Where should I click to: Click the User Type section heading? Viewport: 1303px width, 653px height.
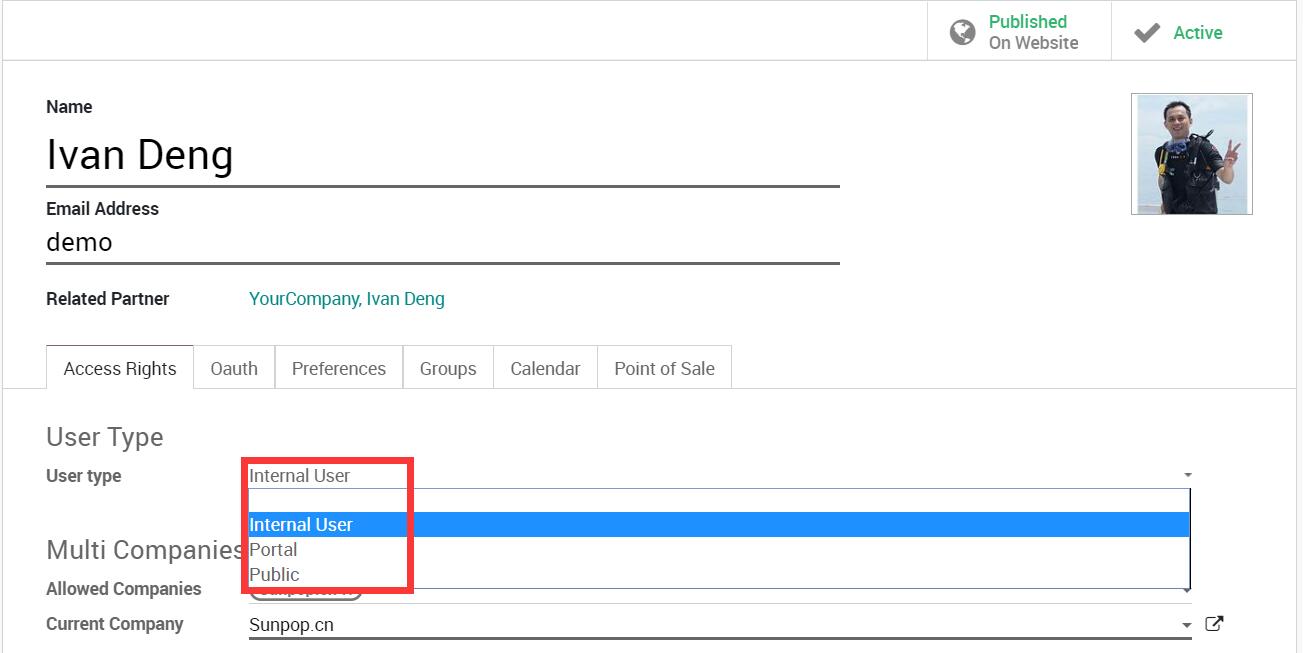(x=105, y=437)
